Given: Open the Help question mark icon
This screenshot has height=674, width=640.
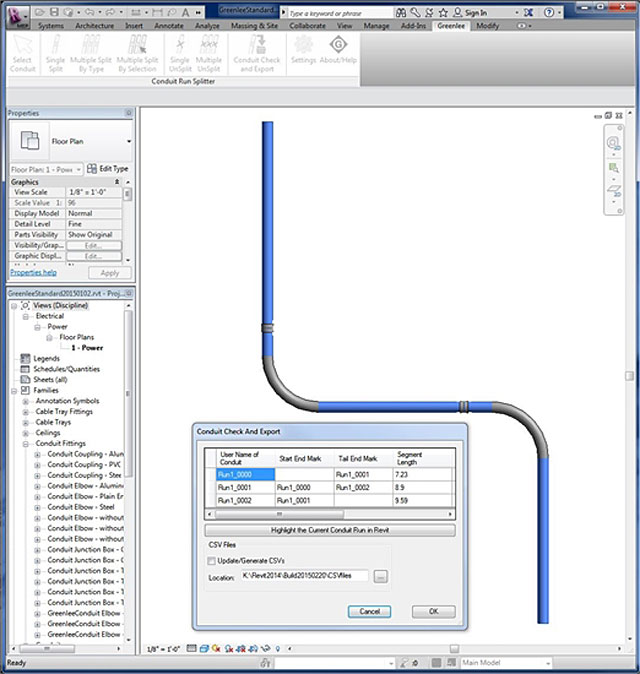Looking at the screenshot, I should click(549, 13).
